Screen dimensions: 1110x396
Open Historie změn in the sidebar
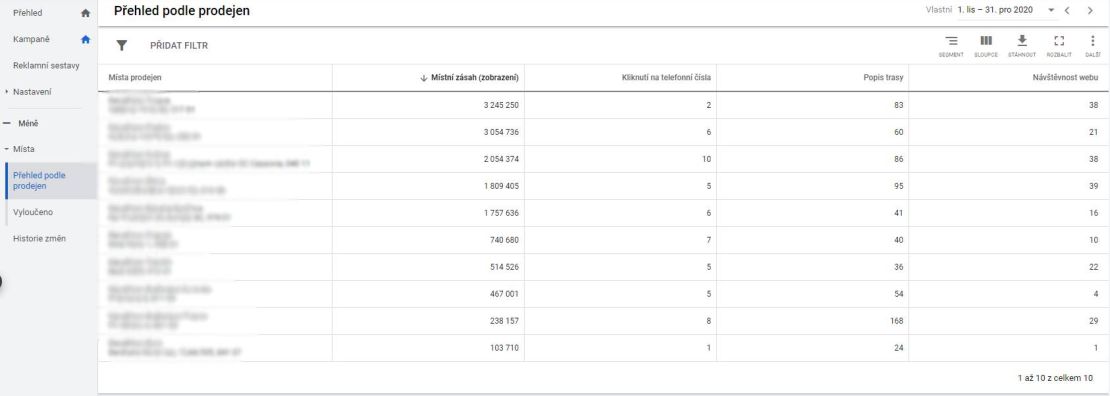coord(39,239)
